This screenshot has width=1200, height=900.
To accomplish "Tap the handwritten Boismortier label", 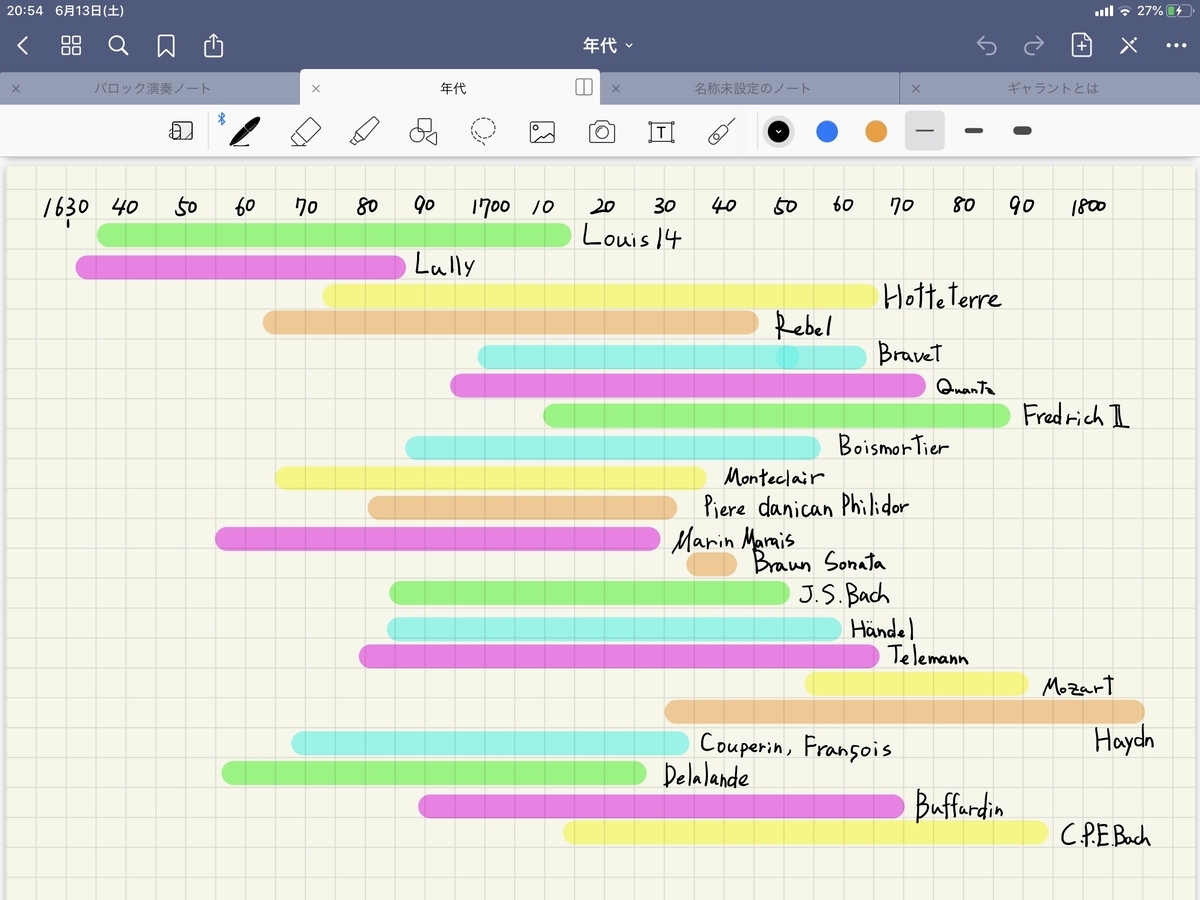I will (x=893, y=446).
